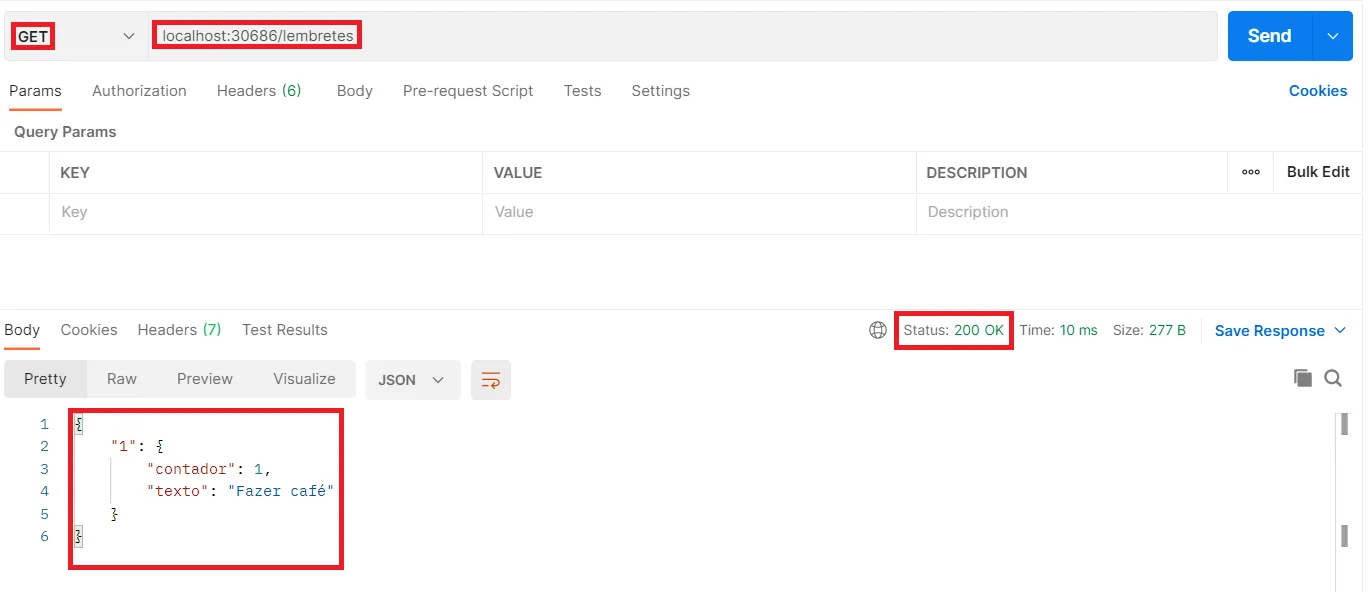Screen dimensions: 1369x592
Task: Open the Cookies link at top right
Action: point(1318,91)
